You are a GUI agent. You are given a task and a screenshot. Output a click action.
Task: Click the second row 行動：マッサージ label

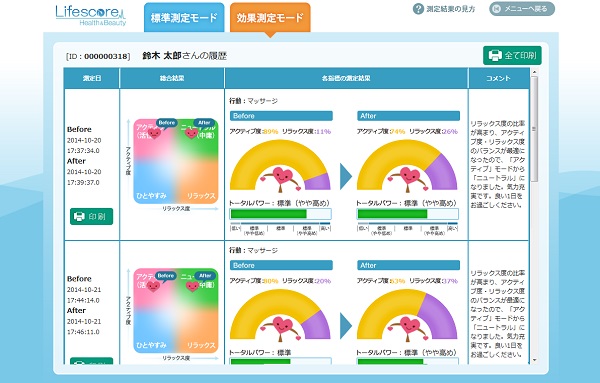click(253, 250)
